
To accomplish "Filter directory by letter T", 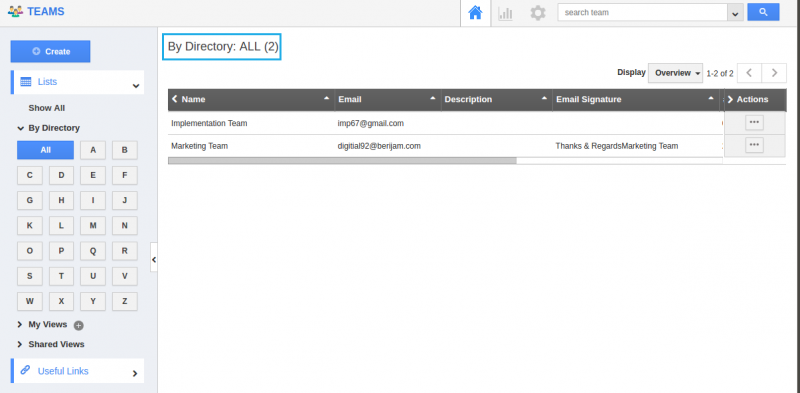I will pos(61,276).
